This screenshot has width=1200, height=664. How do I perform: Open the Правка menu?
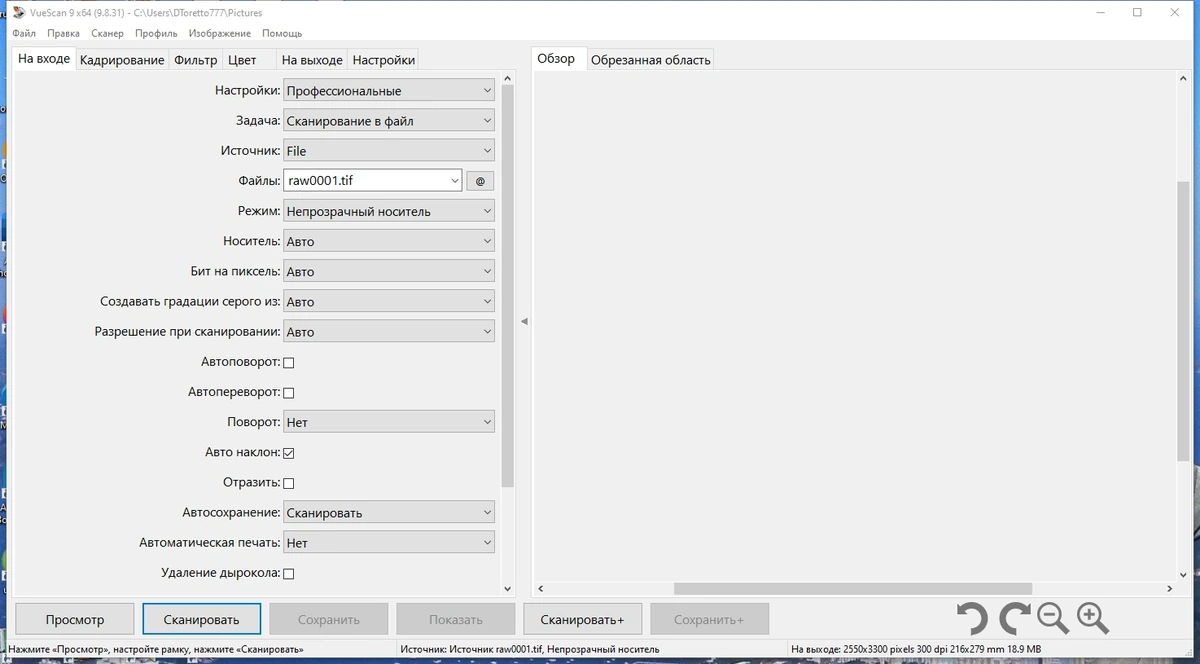click(x=63, y=33)
